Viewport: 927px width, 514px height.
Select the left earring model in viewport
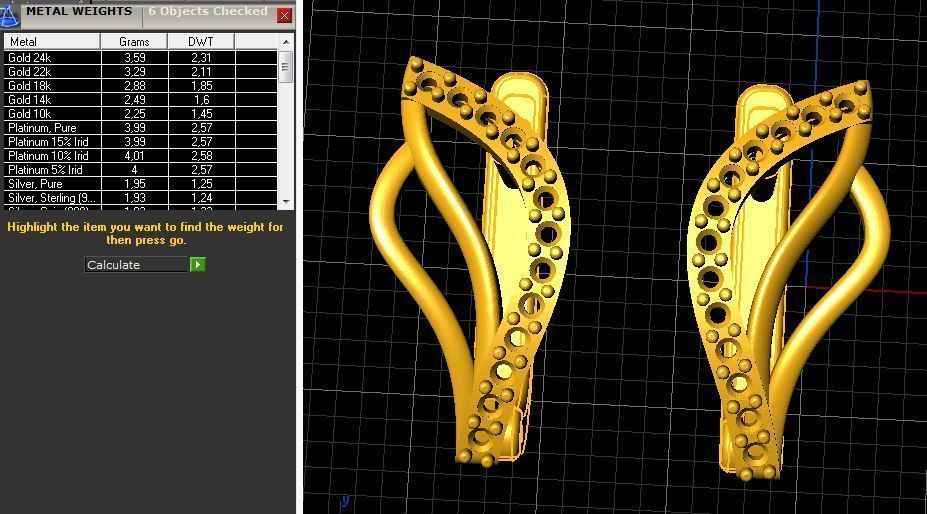(470, 260)
